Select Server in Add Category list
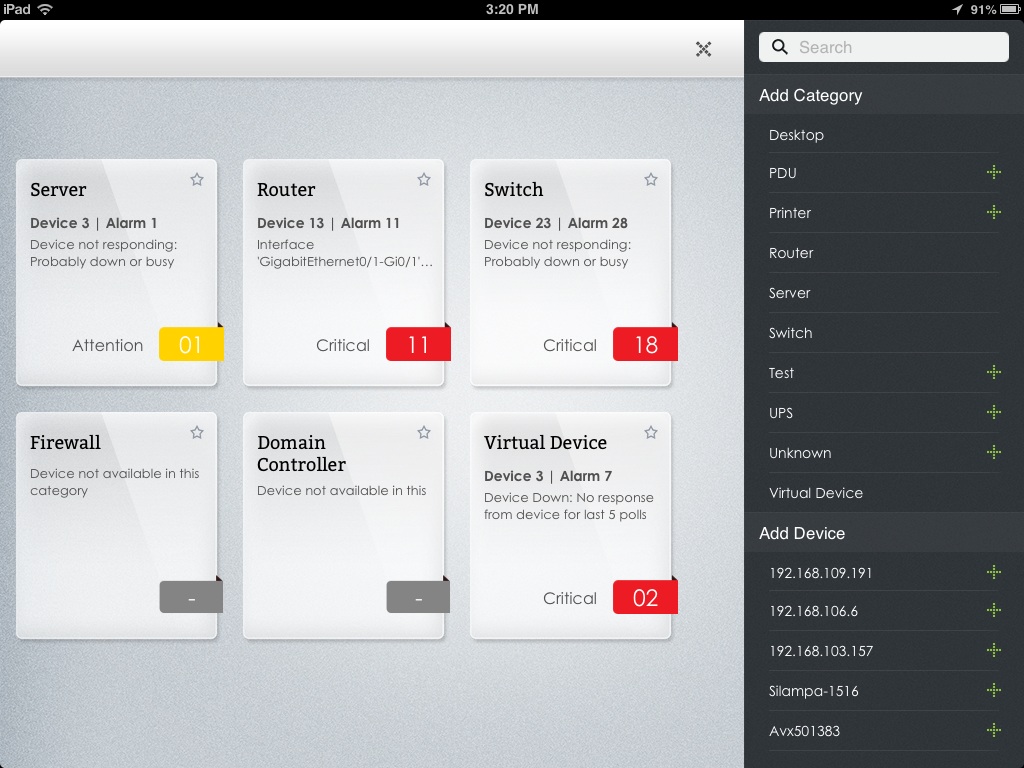Viewport: 1024px width, 768px height. coord(884,293)
